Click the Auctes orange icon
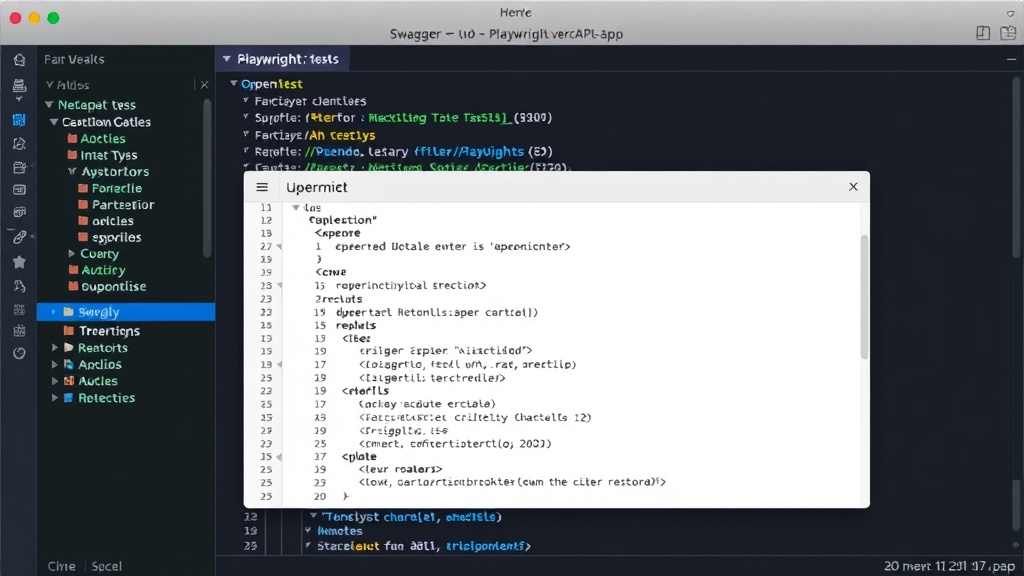1024x576 pixels. (69, 381)
